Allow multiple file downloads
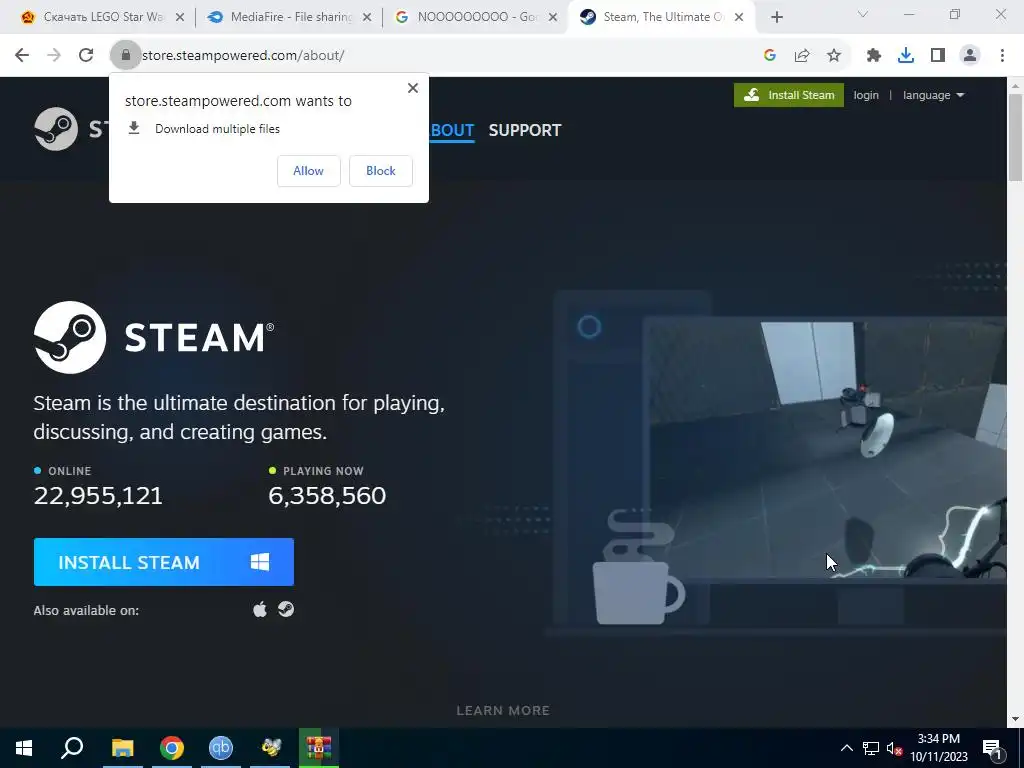The image size is (1024, 768). pos(308,170)
